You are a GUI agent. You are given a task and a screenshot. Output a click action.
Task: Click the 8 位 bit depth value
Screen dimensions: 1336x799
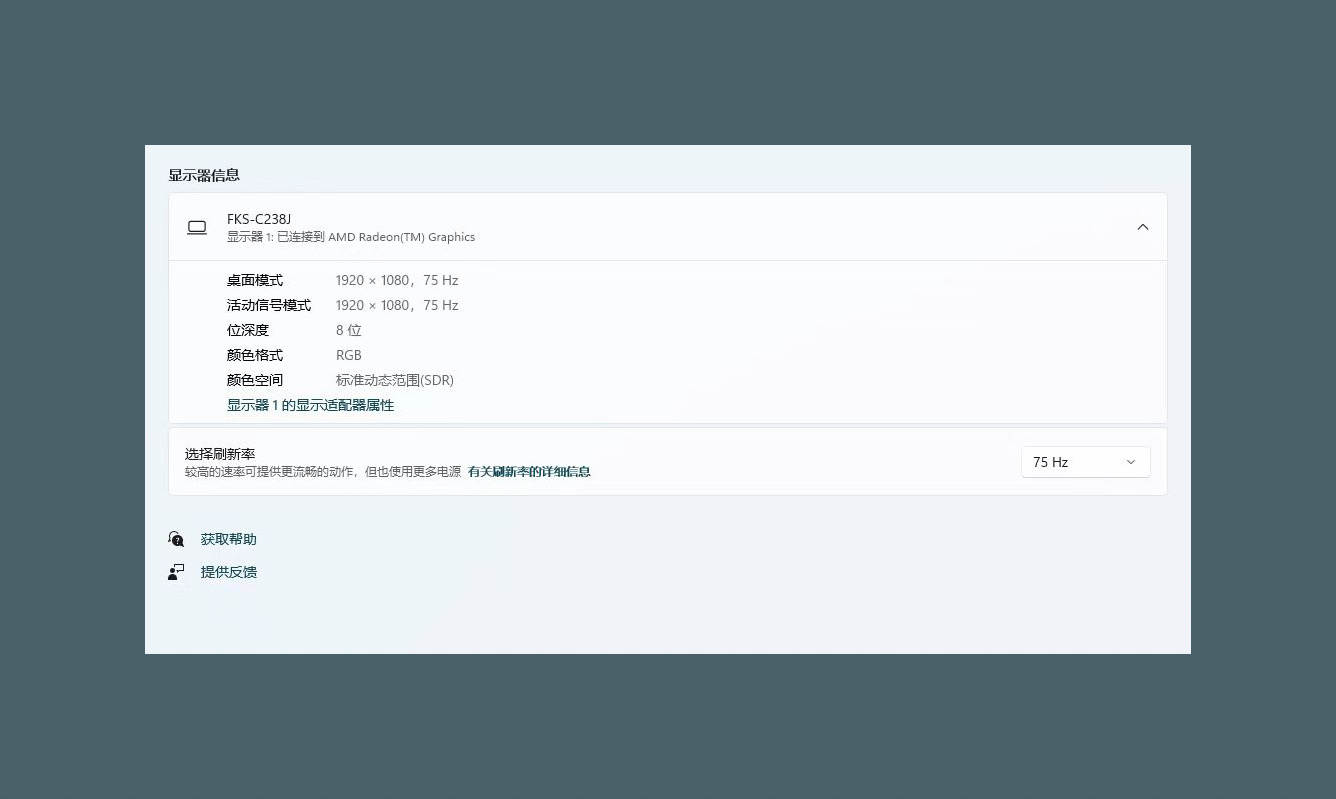click(x=348, y=330)
